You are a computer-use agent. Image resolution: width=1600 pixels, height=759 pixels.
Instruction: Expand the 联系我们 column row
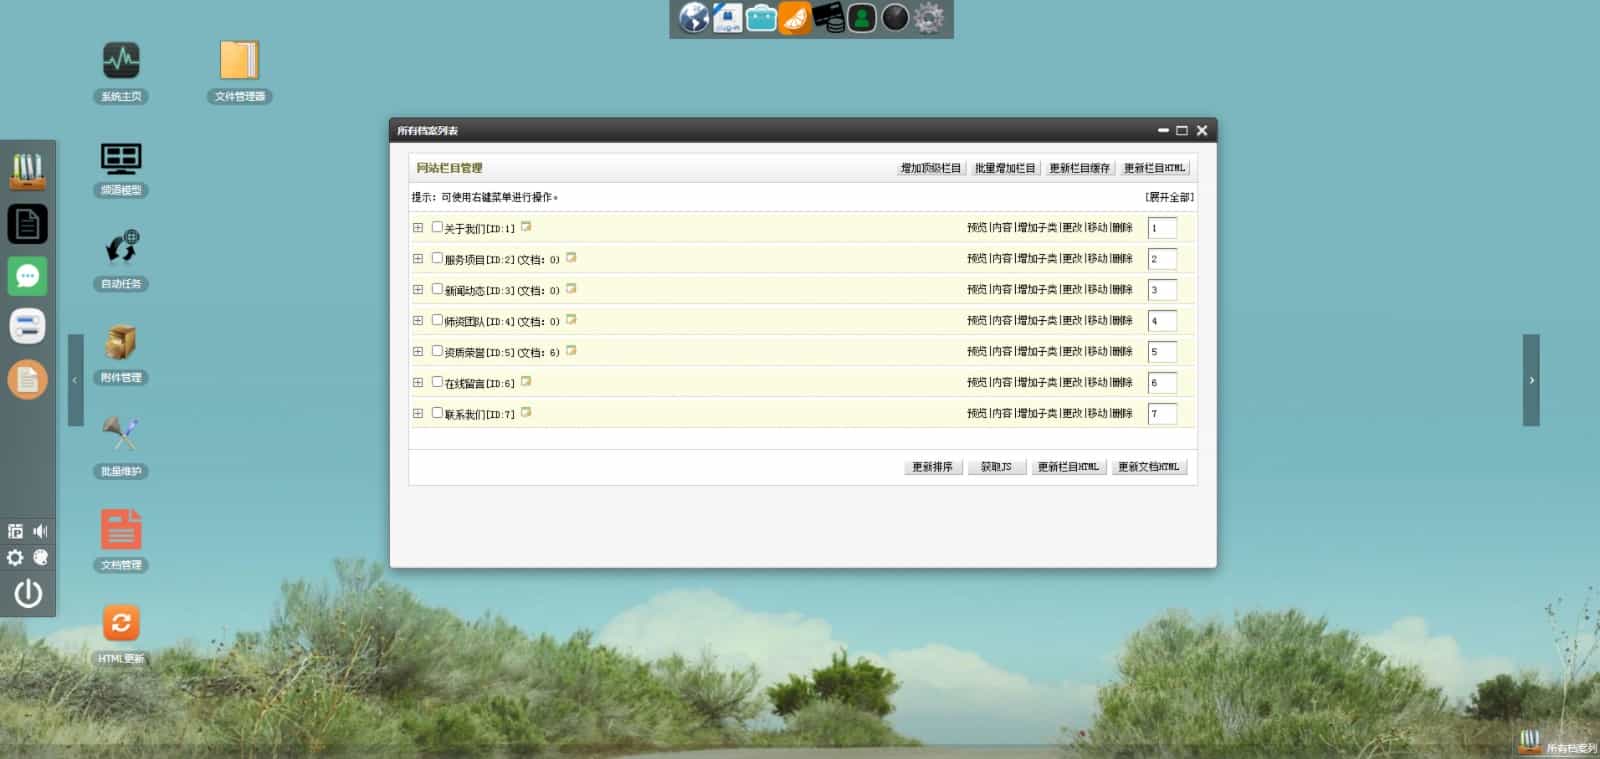click(418, 414)
